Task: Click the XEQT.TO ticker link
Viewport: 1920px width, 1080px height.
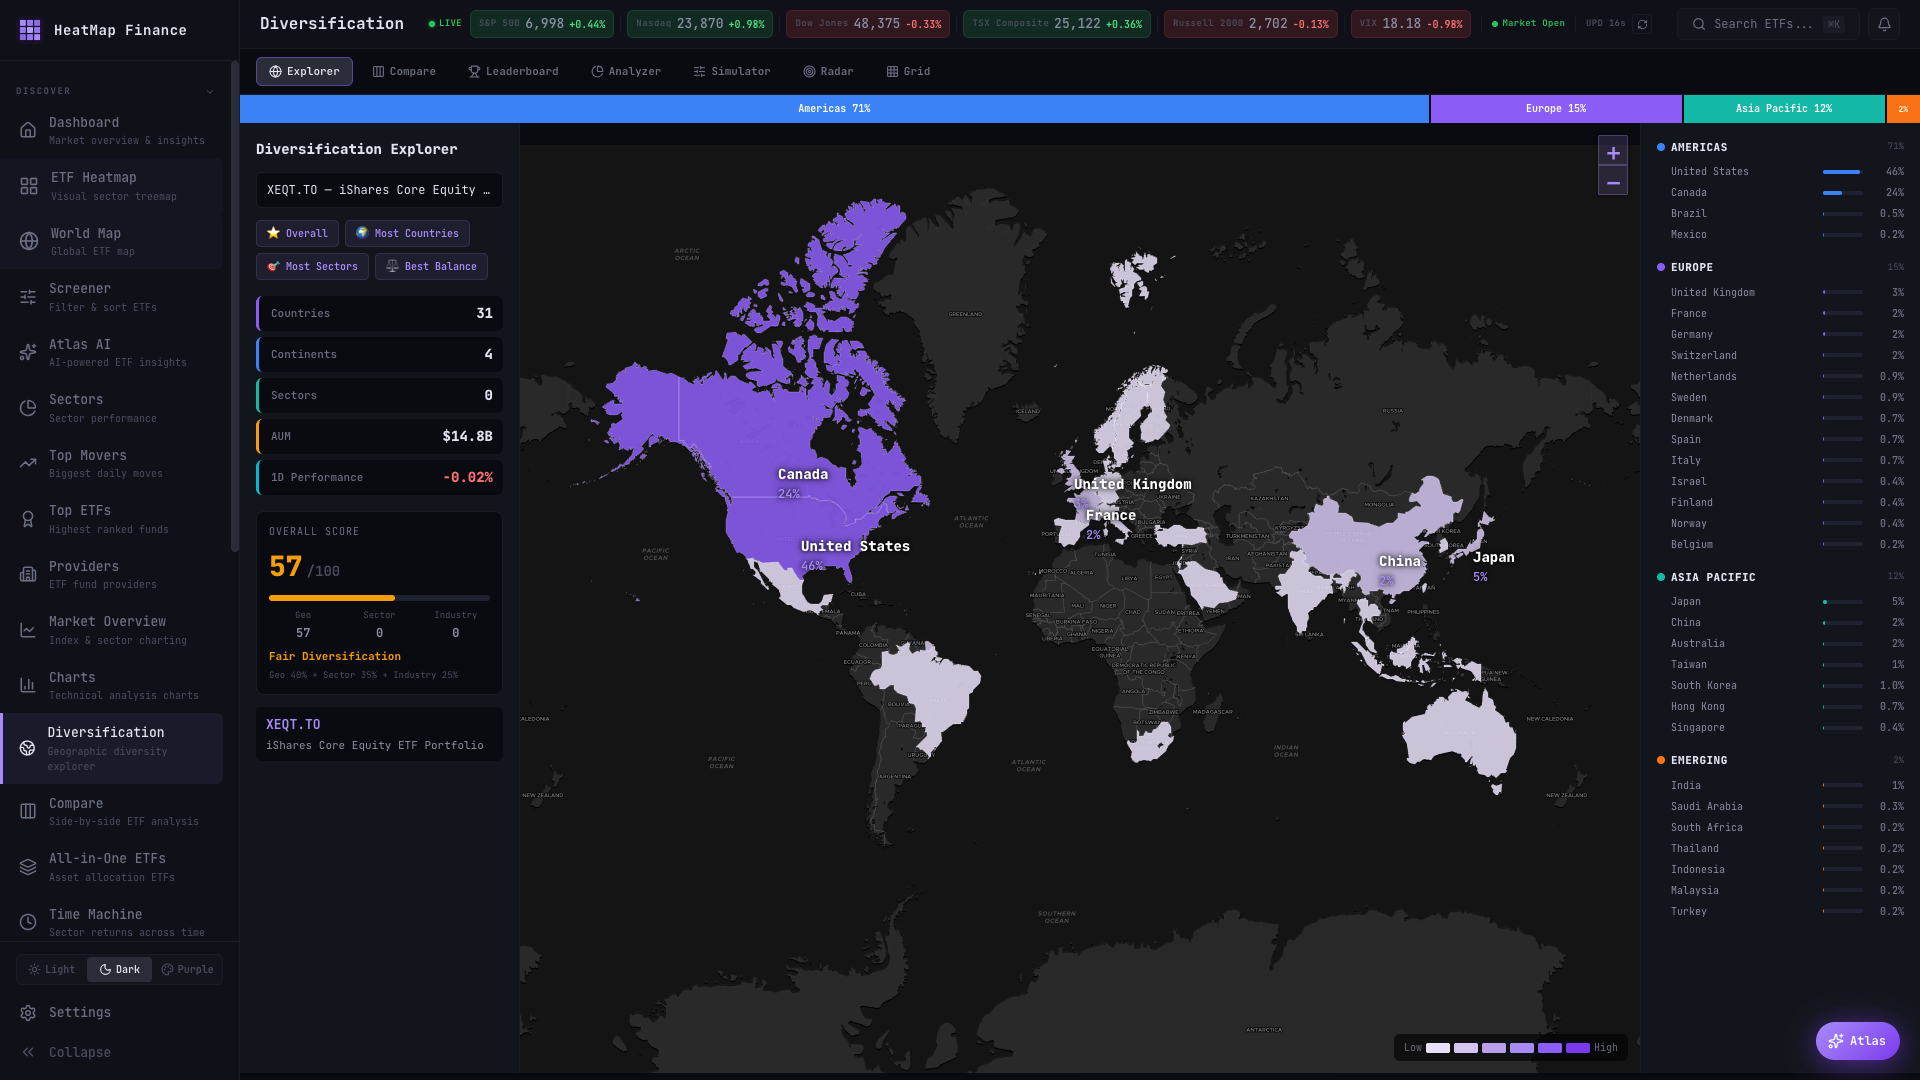Action: (293, 724)
